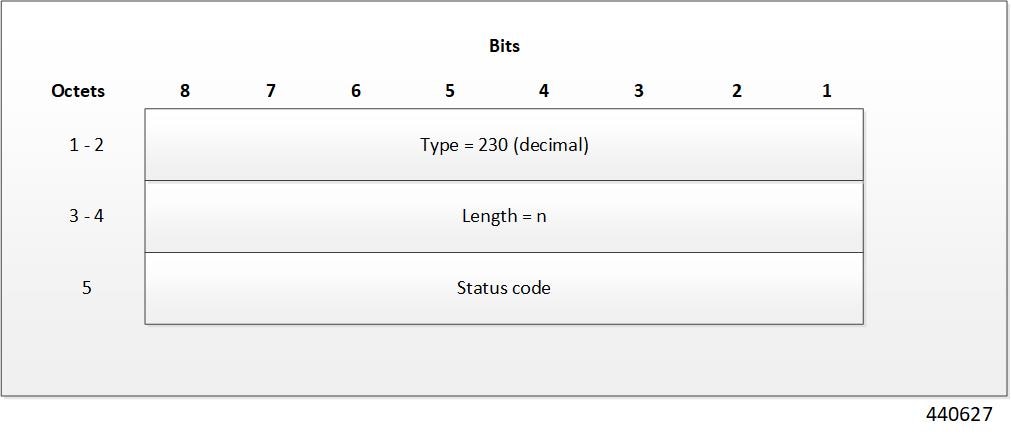Viewport: 1011px width, 438px height.
Task: Select the Length = n field
Action: (x=504, y=217)
